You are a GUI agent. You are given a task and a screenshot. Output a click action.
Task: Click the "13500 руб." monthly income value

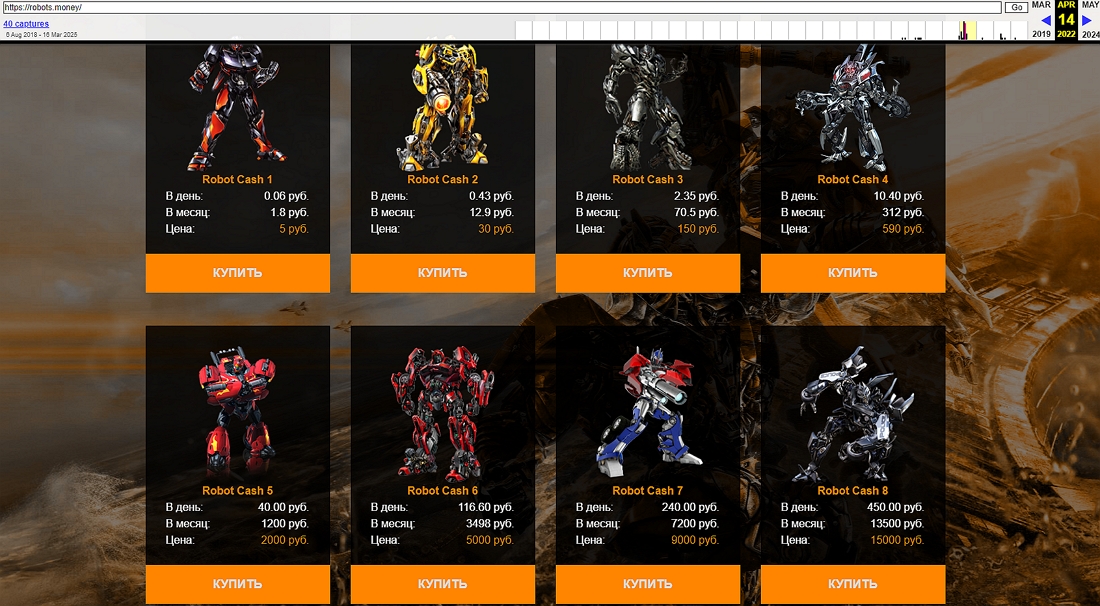[x=897, y=524]
